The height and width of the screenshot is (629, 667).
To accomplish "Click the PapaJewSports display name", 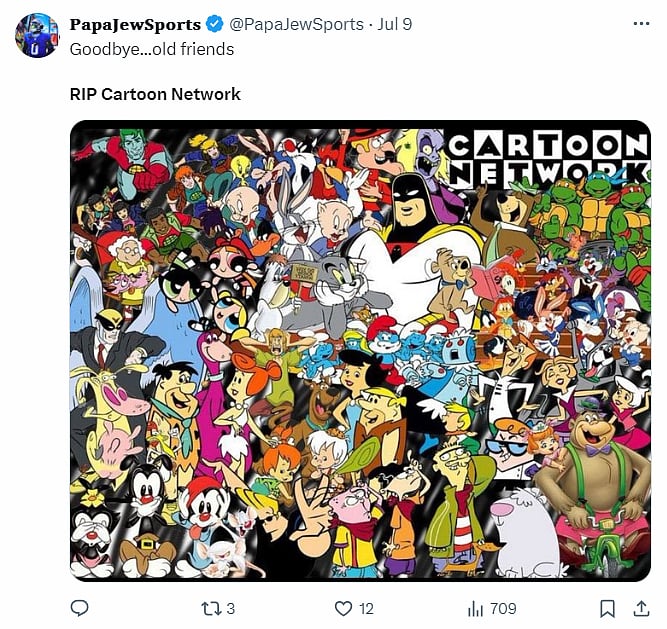I will coord(135,24).
